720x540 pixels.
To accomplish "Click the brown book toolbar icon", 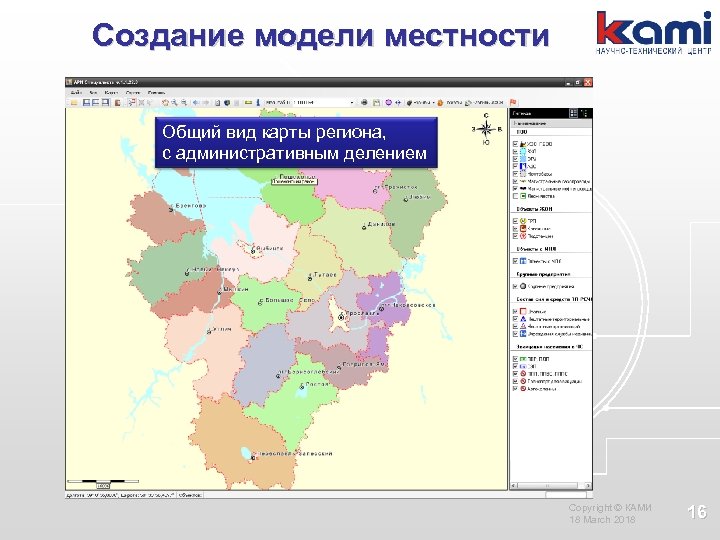I will (x=118, y=102).
